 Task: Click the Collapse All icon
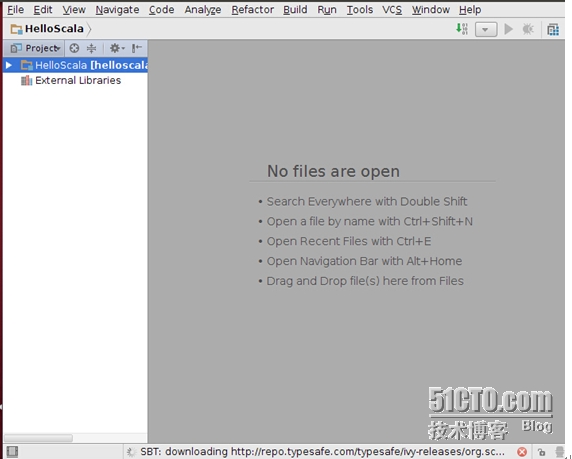(x=92, y=48)
